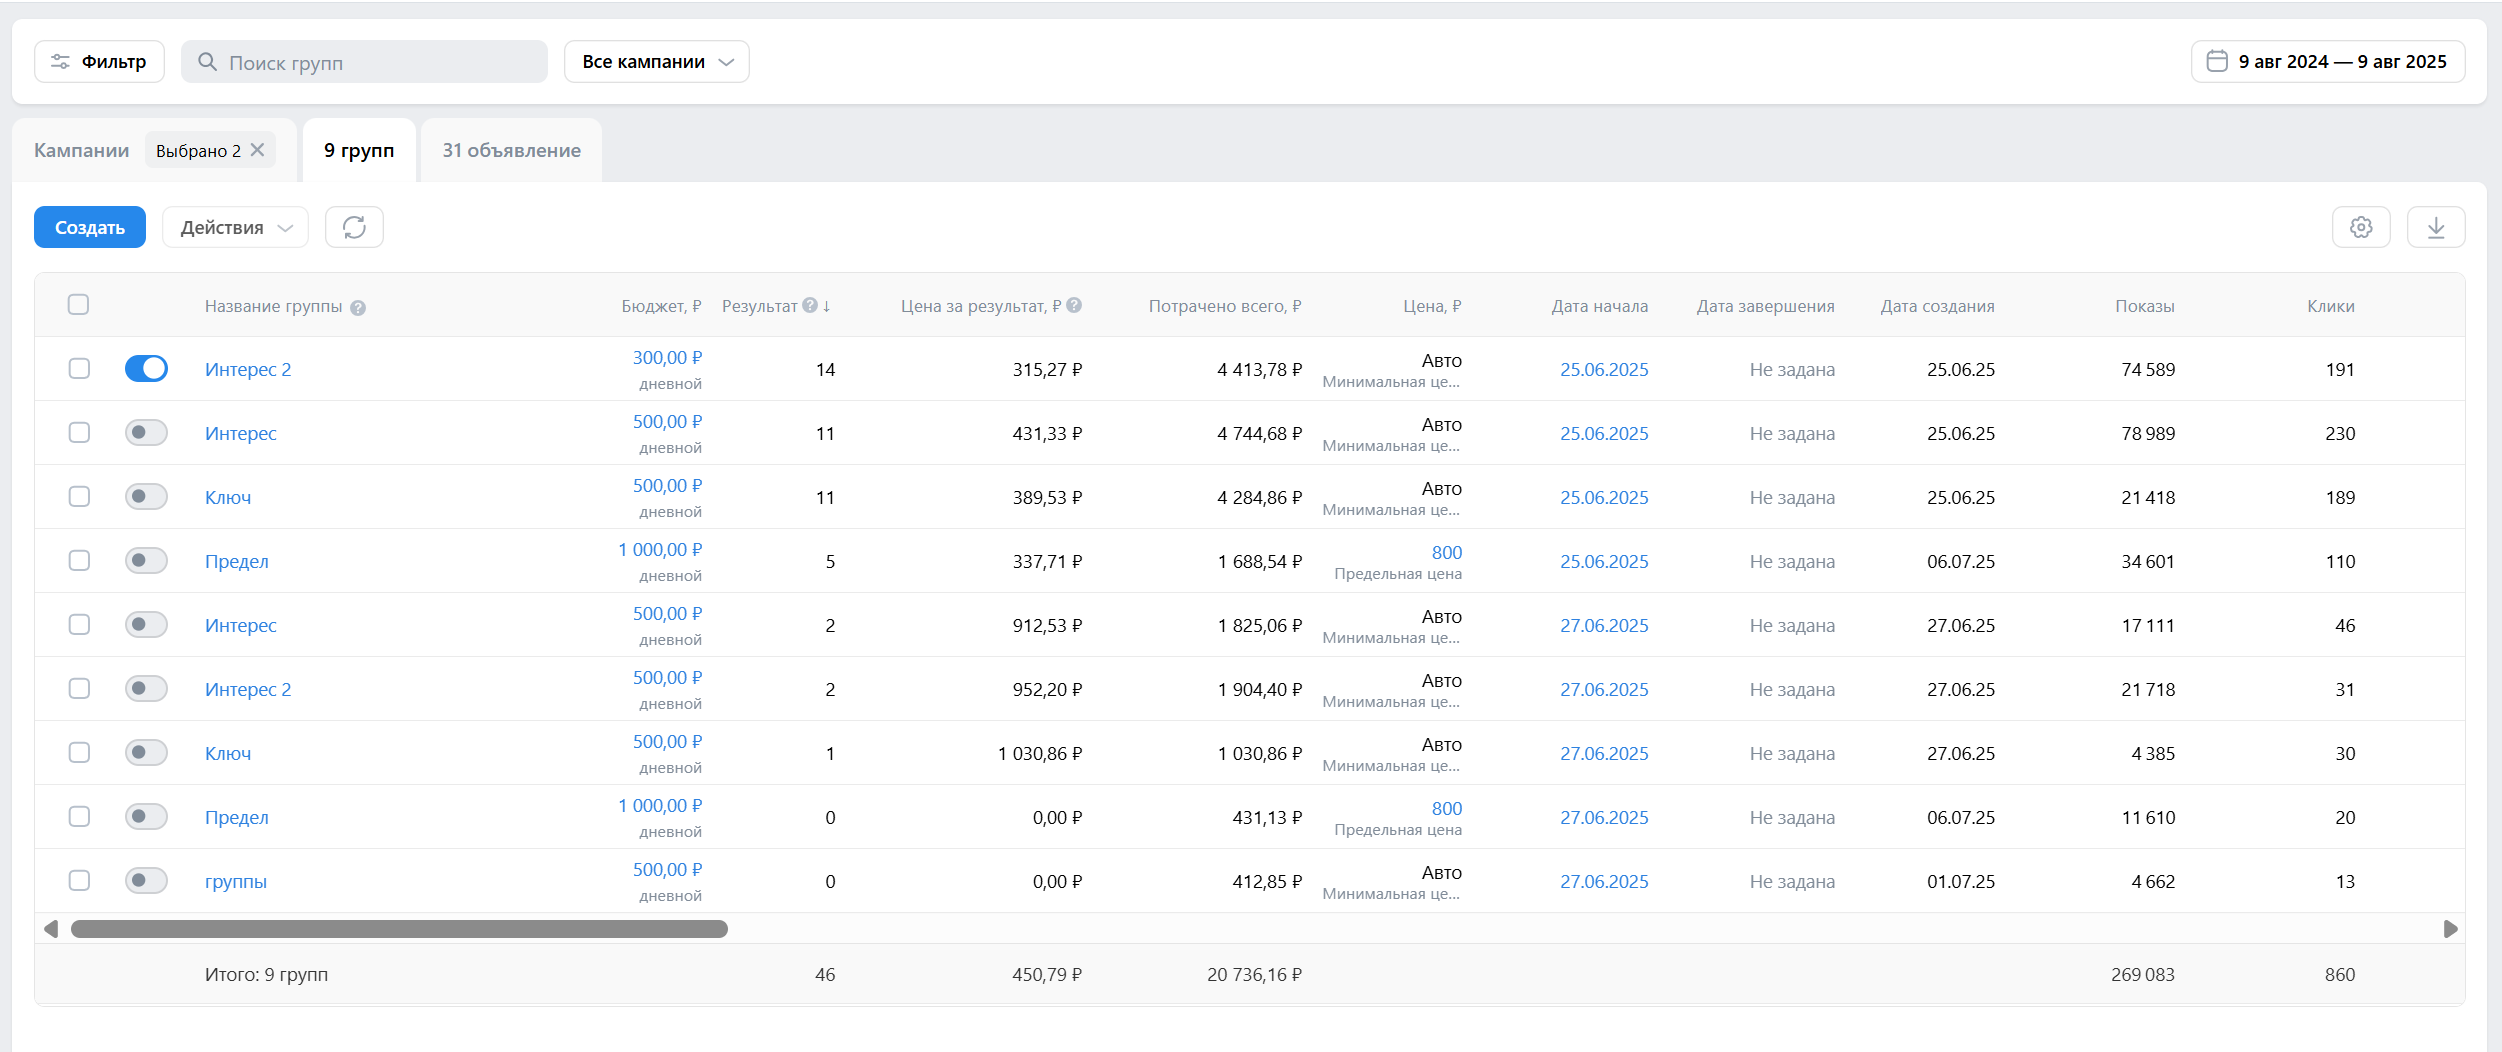Open the Фильтр button

pos(99,62)
